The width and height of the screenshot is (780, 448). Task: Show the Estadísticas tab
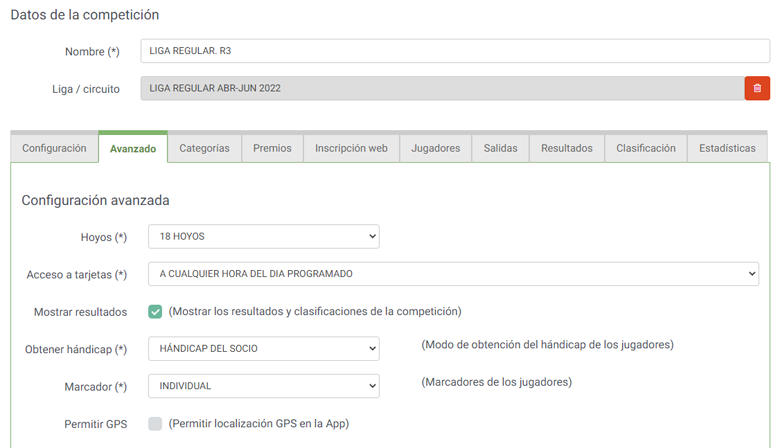tap(727, 148)
